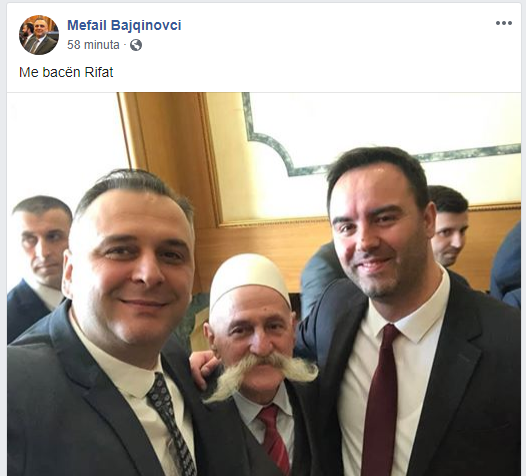Screen dimensions: 526x476
Task: Click the patterned tie on left man
Action: coord(170,424)
